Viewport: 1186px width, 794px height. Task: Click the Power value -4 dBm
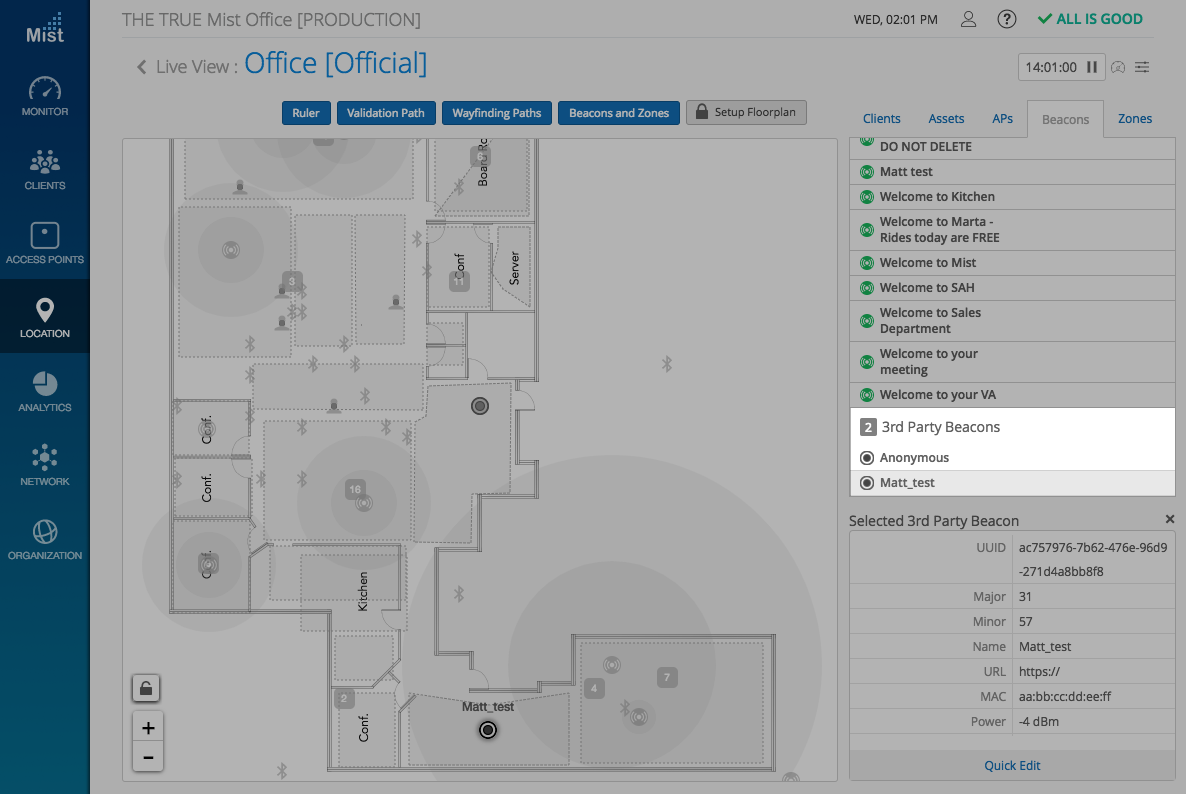pyautogui.click(x=1039, y=721)
